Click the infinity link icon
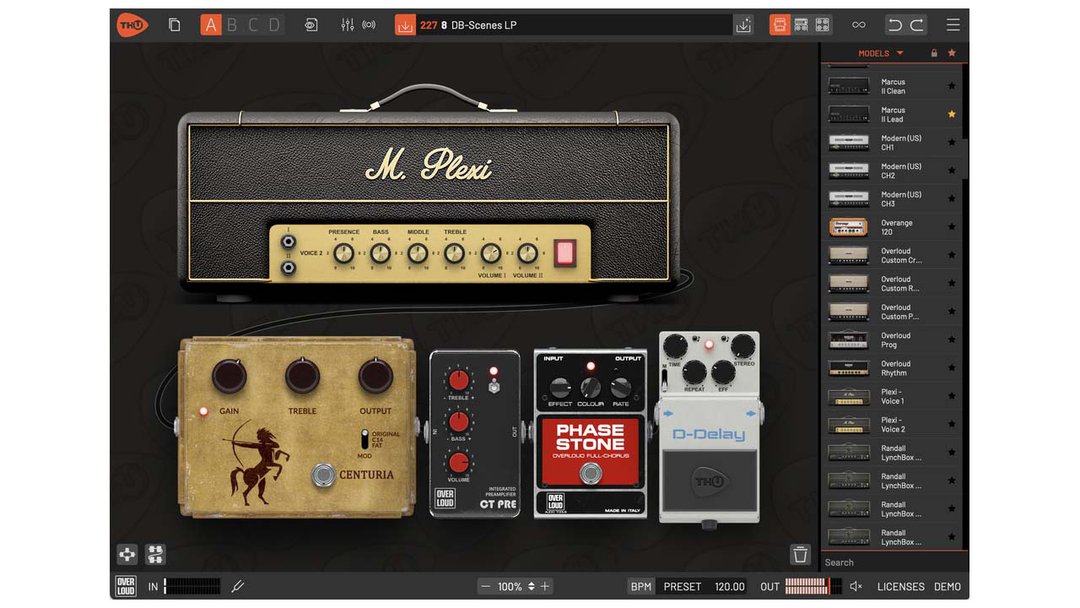Viewport: 1080px width, 608px height. (859, 25)
